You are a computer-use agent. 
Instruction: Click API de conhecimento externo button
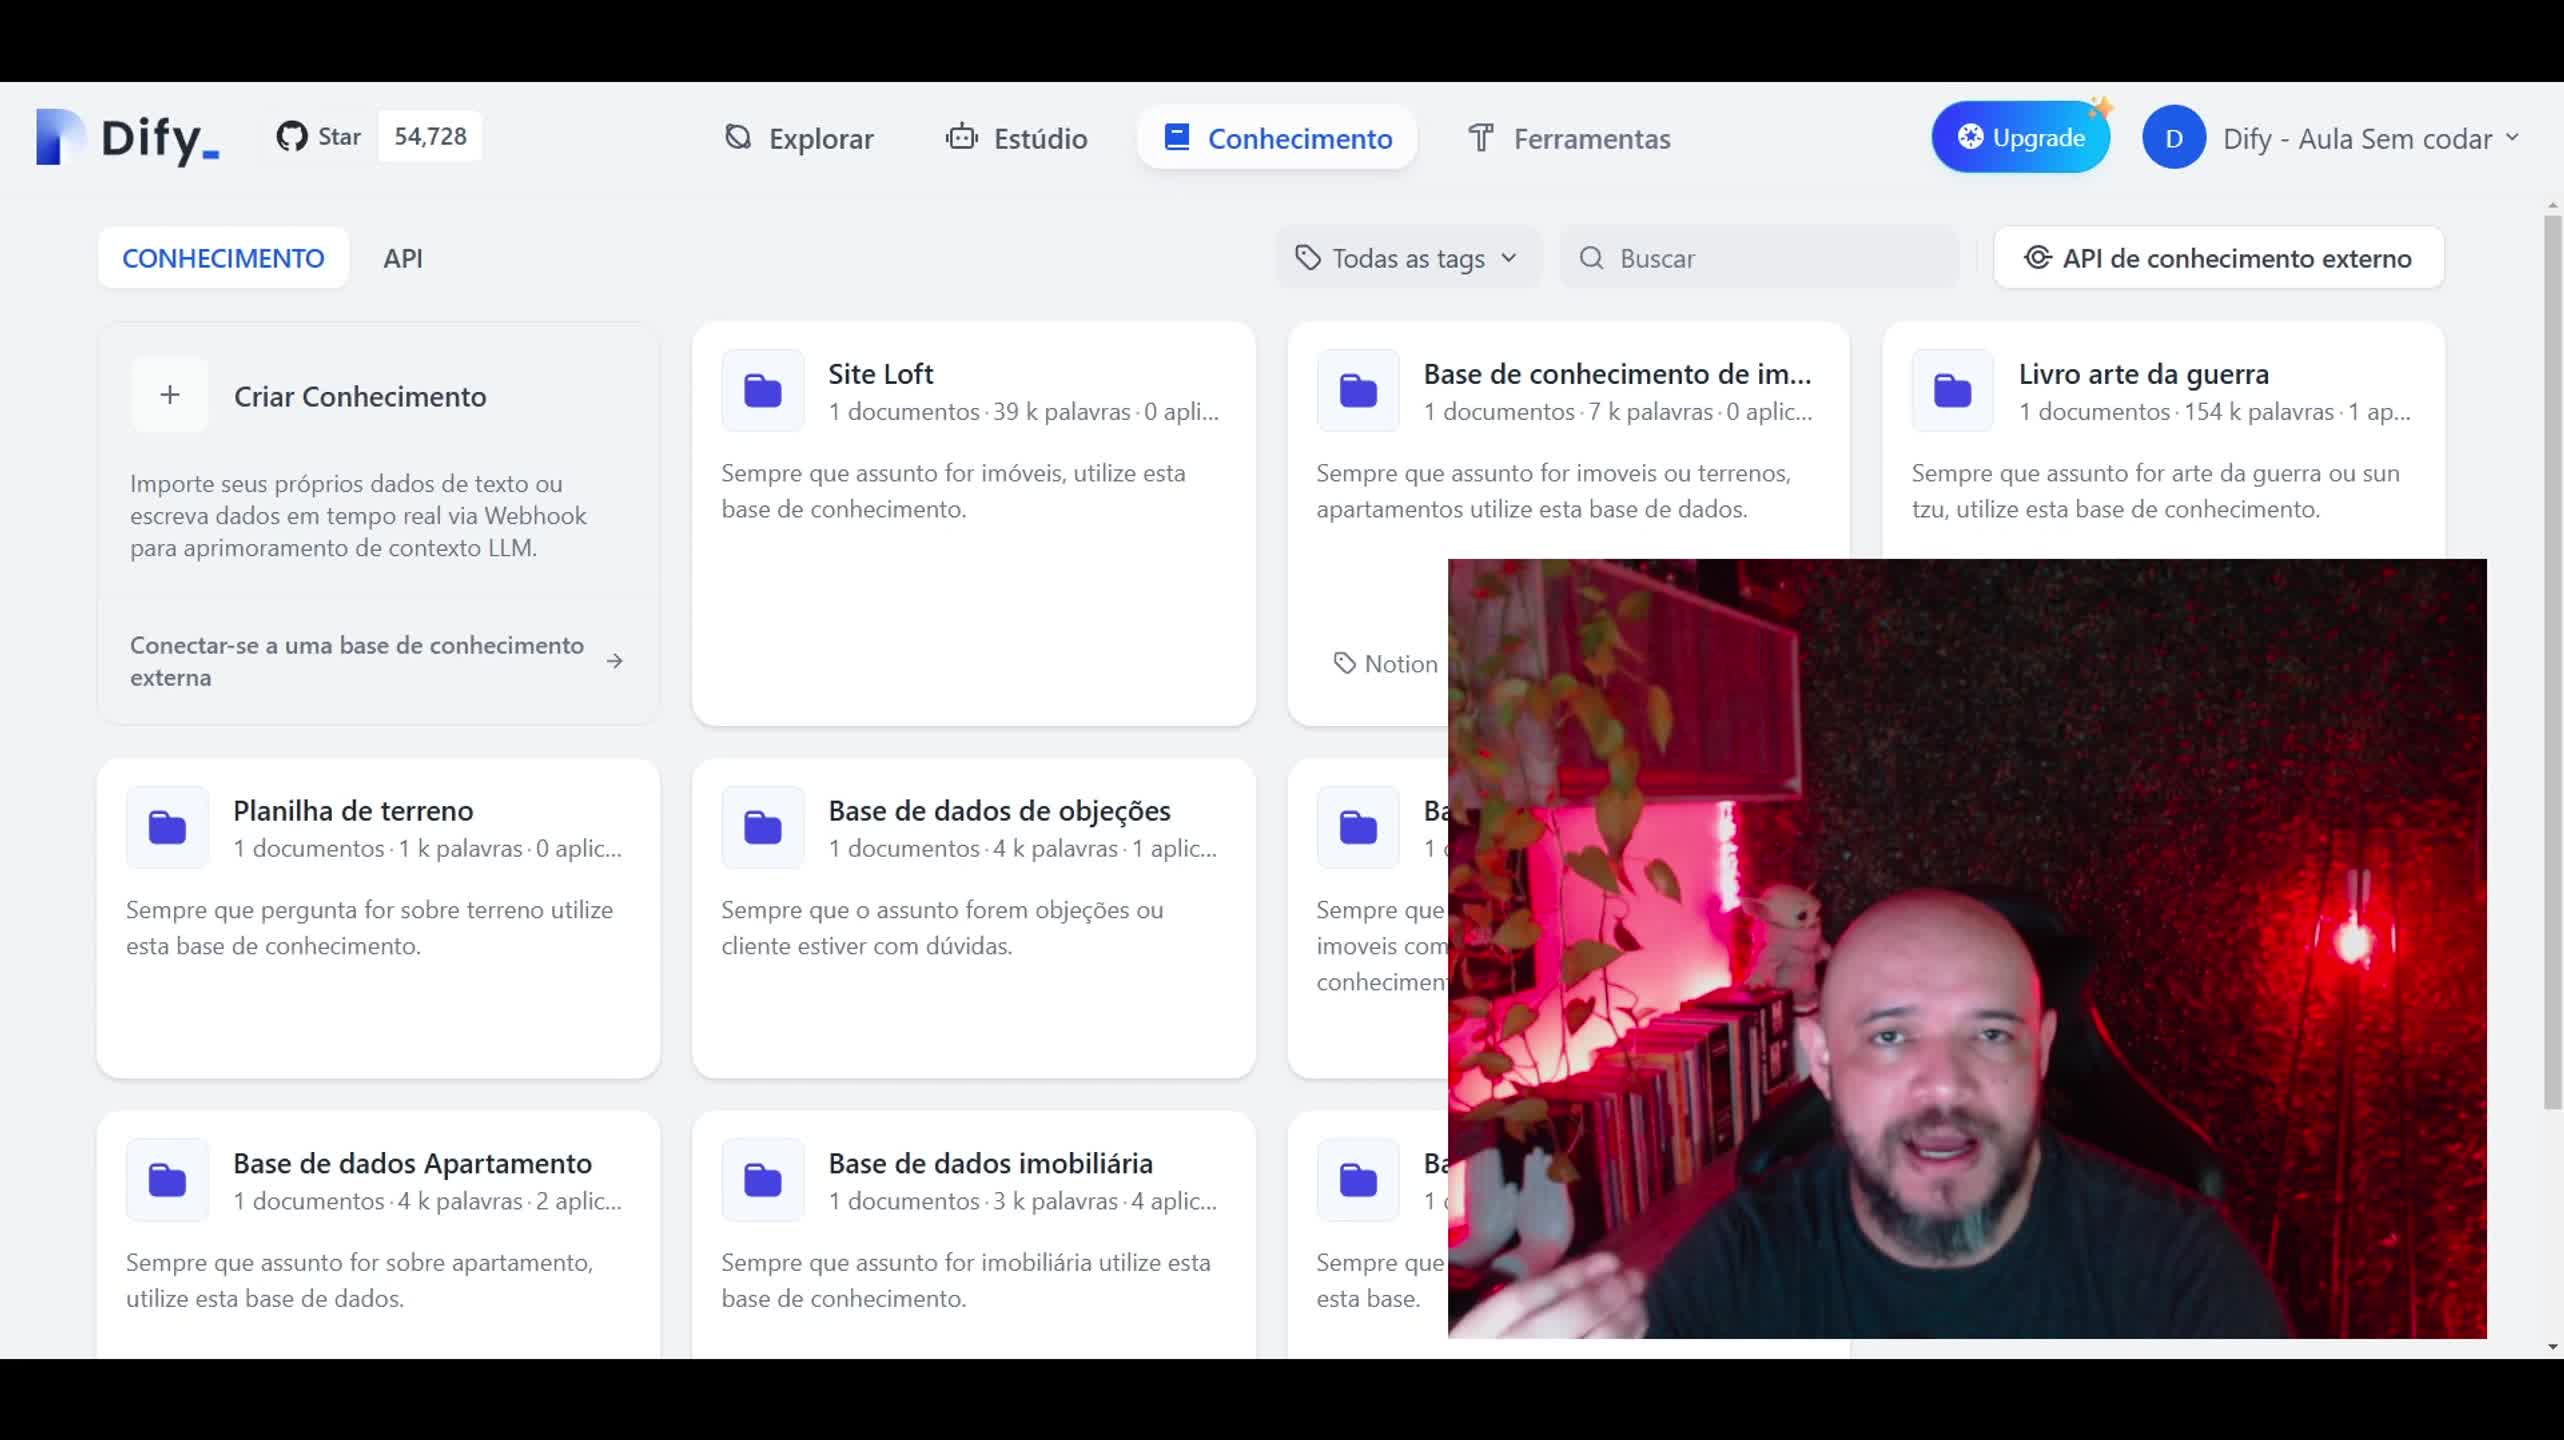2218,259
